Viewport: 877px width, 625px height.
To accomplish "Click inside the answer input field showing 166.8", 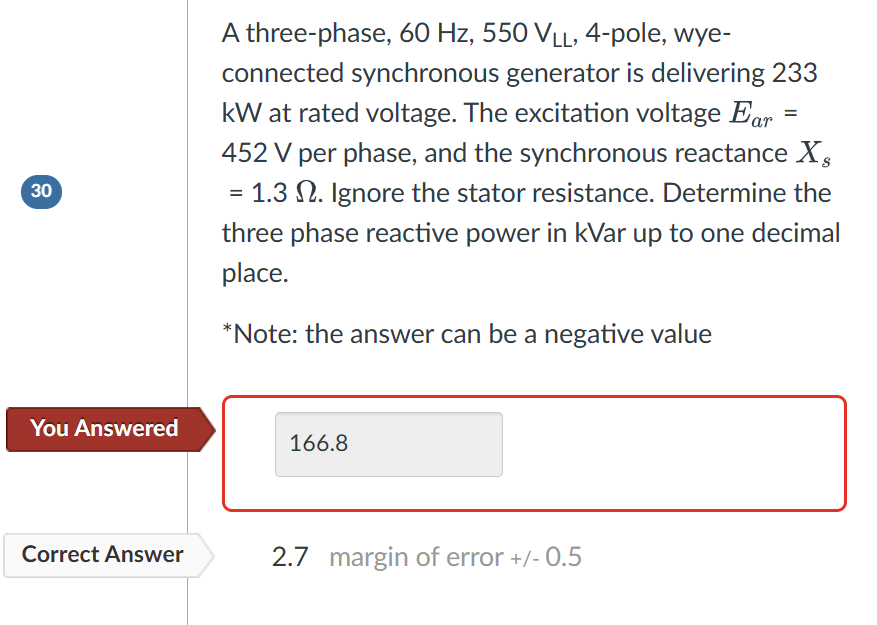I will coord(389,444).
